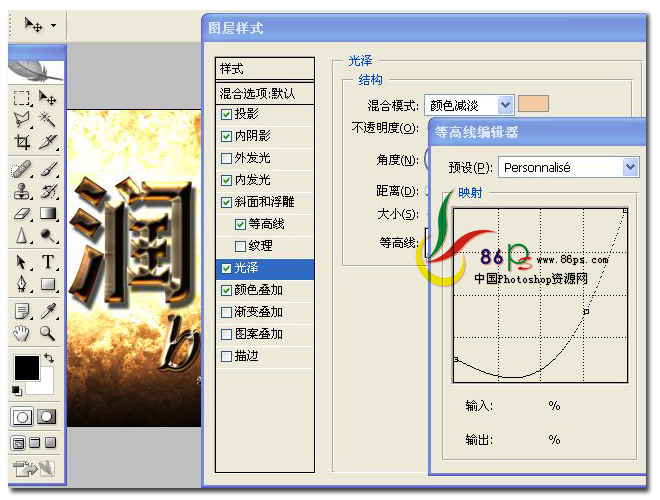Viewport: 660px width, 500px height.
Task: Enable the 描边 stroke checkbox
Action: [x=226, y=356]
